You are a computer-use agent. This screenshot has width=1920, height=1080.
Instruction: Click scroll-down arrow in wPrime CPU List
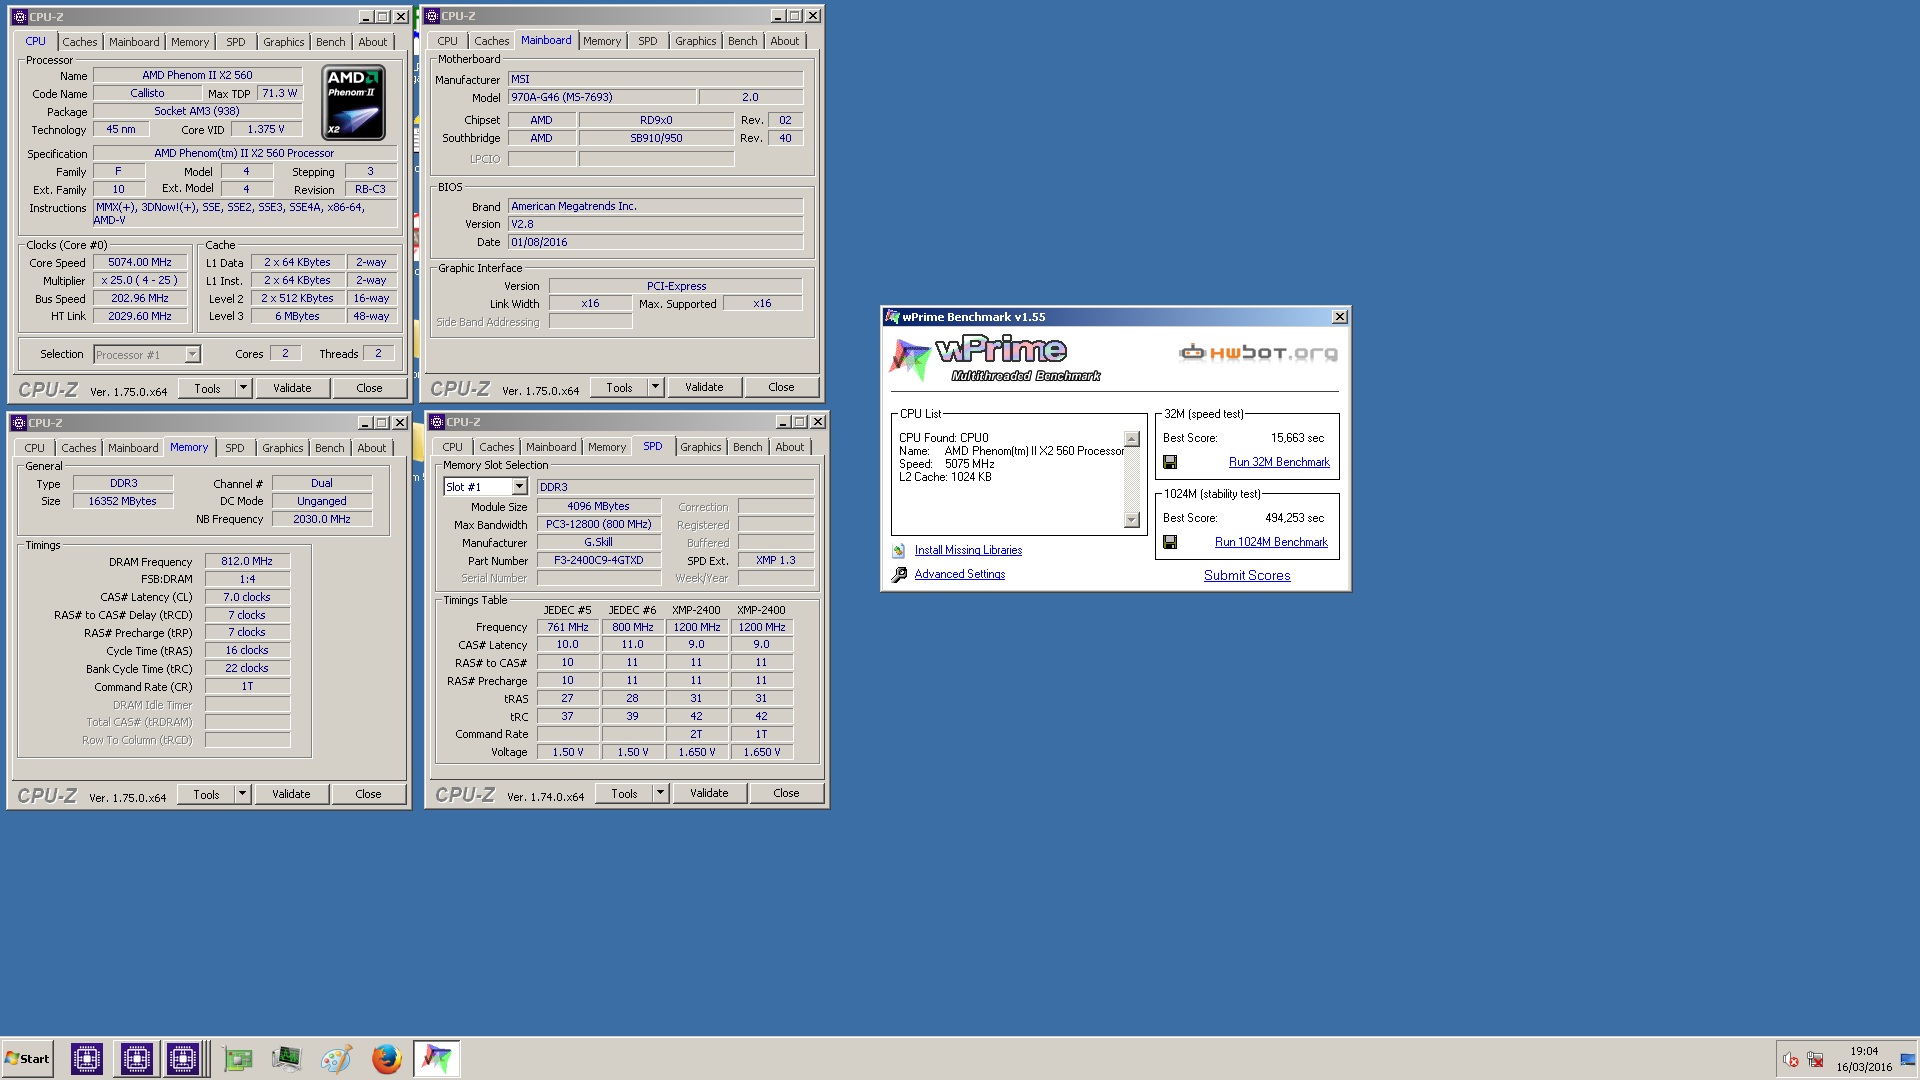pos(1132,520)
